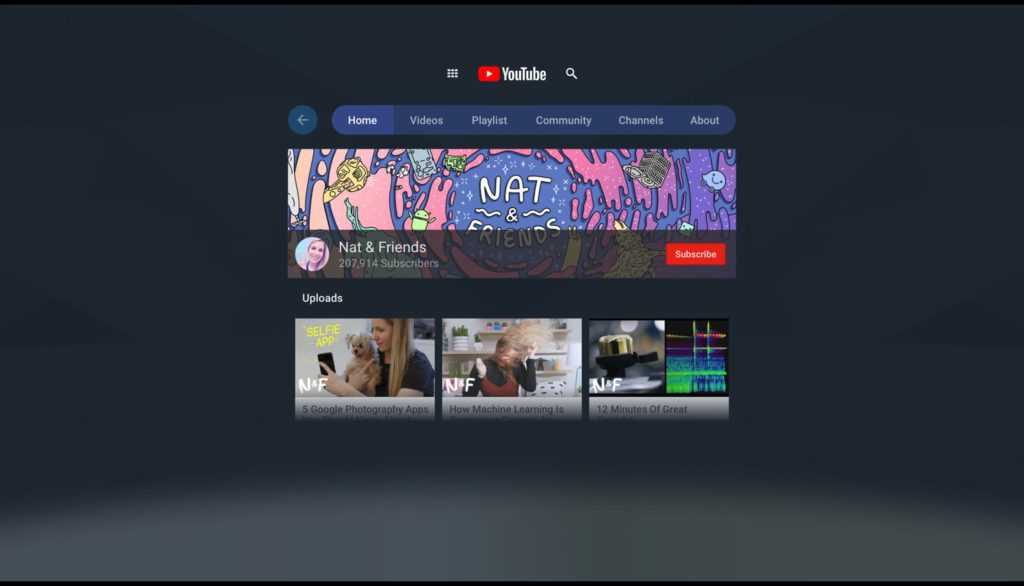The image size is (1024, 586).
Task: Play the hair-flipping woman video thumbnail
Action: 512,357
